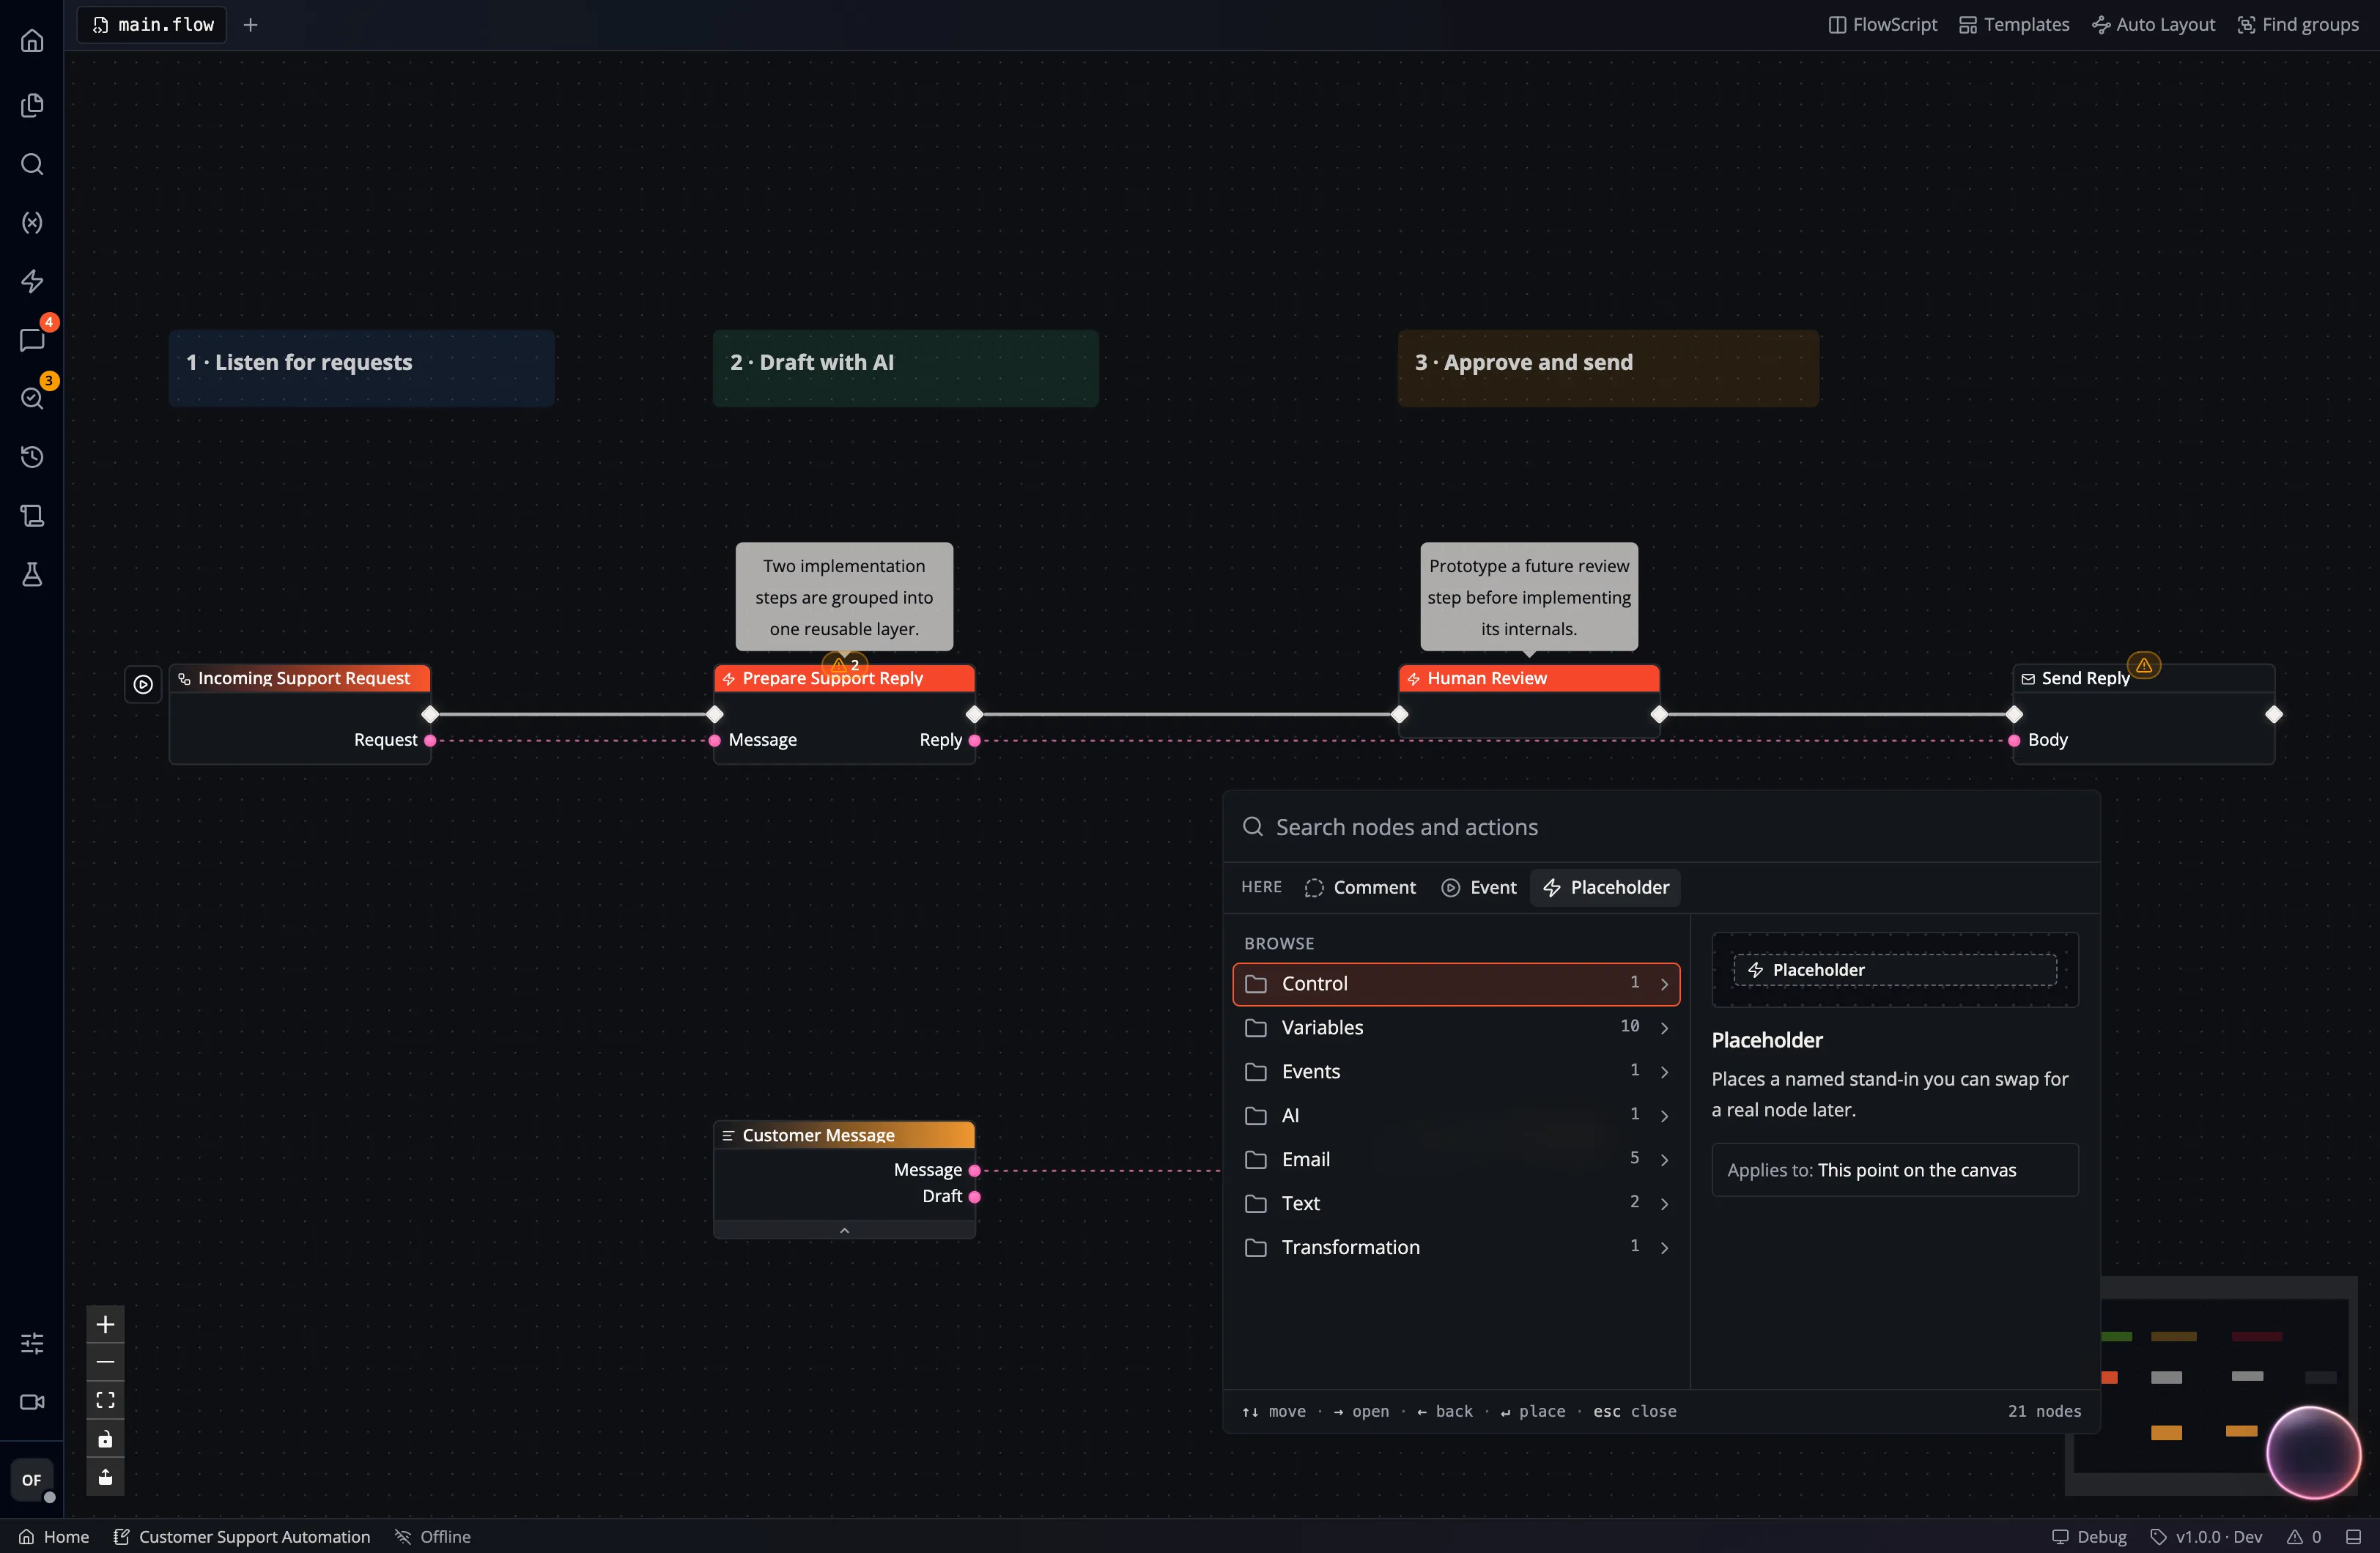
Task: Click the zoom in plus button
Action: (x=105, y=1324)
